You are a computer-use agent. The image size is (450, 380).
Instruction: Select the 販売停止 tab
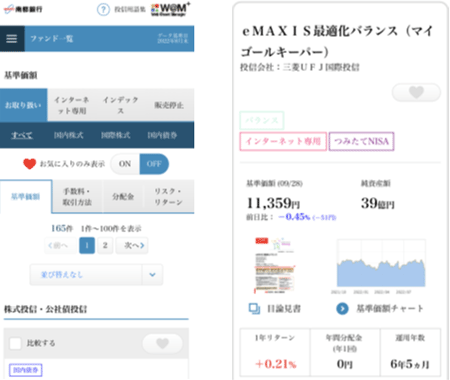click(x=169, y=105)
